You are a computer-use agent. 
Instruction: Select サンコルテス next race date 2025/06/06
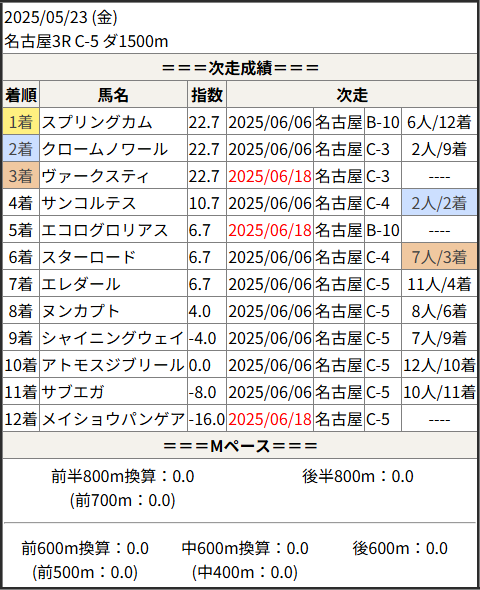coord(270,204)
